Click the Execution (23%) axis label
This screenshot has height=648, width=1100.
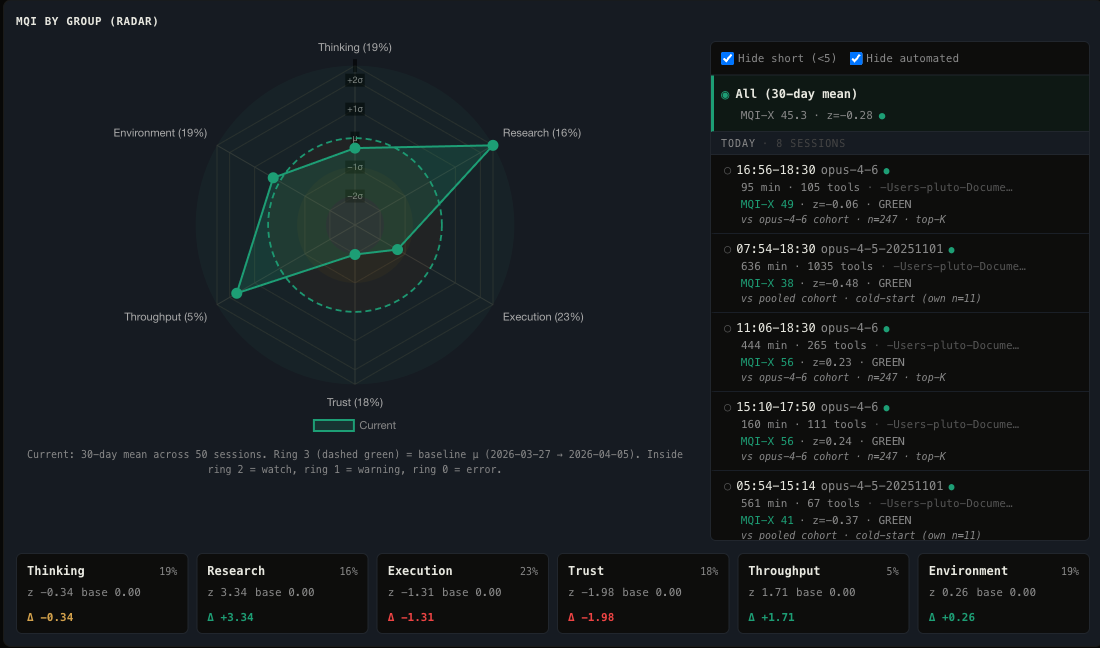coord(543,317)
